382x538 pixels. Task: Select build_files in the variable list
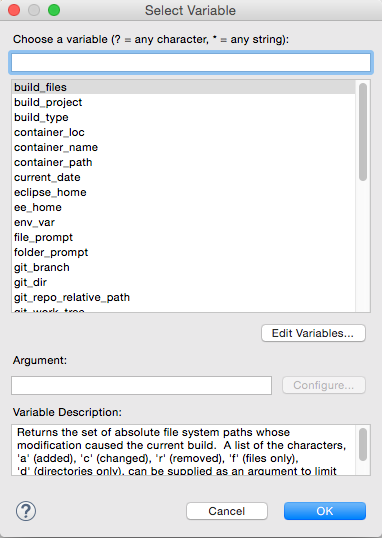tap(184, 87)
